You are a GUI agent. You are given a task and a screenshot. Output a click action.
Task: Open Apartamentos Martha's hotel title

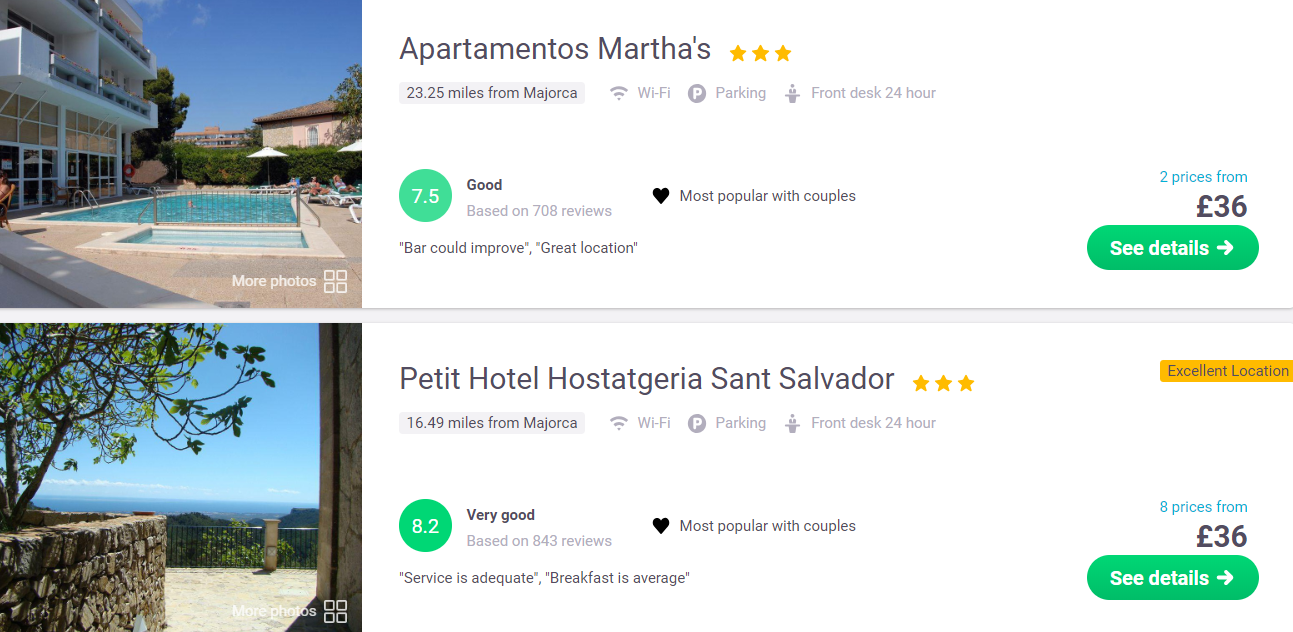pos(555,48)
